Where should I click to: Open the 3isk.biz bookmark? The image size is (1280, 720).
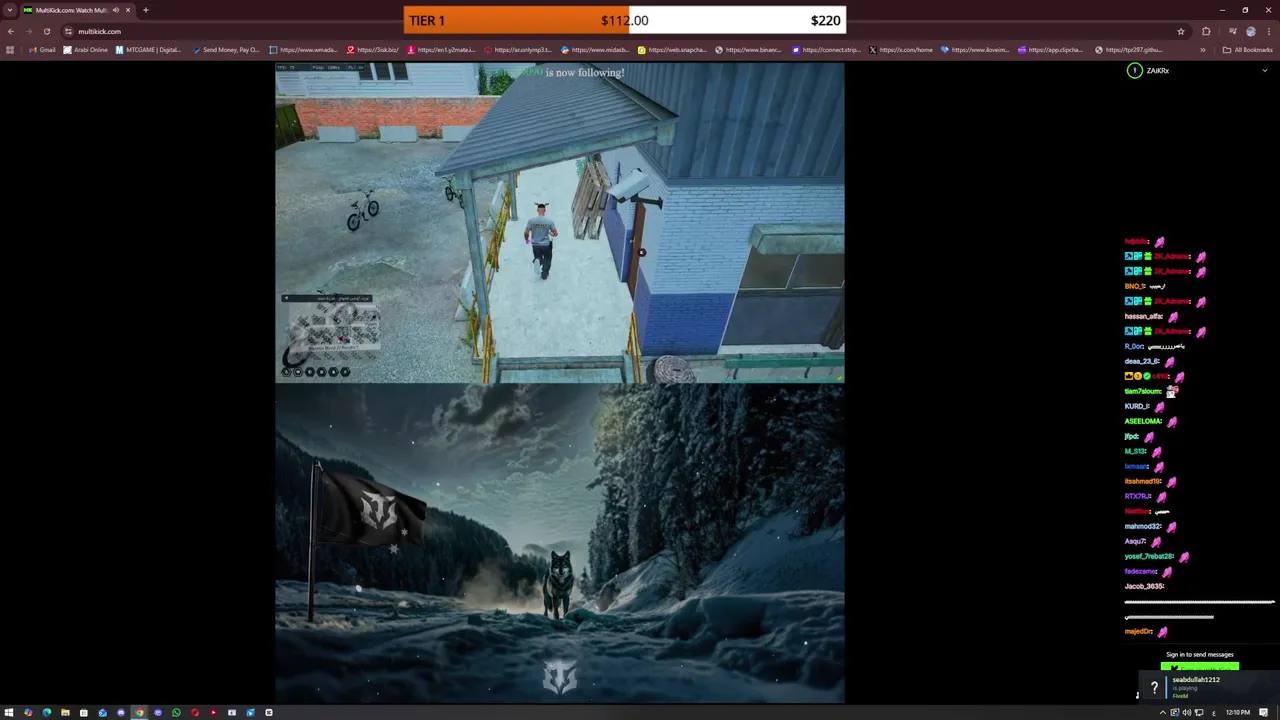pos(373,49)
